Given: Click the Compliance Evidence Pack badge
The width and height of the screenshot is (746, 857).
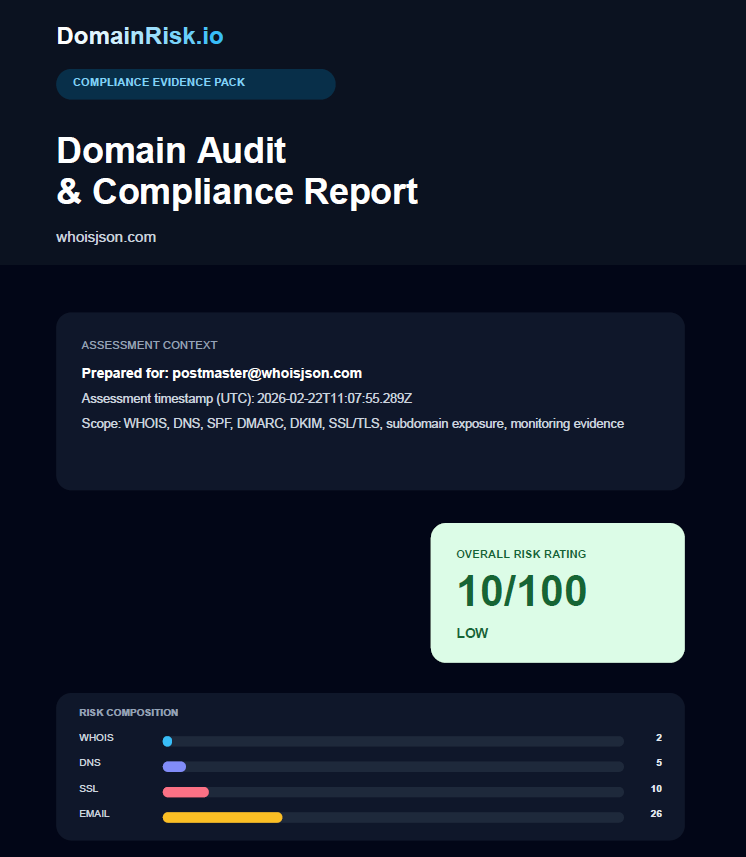Looking at the screenshot, I should click(x=196, y=84).
